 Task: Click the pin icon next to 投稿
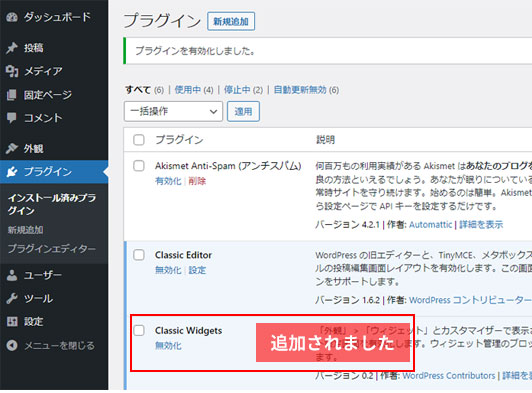tap(12, 48)
